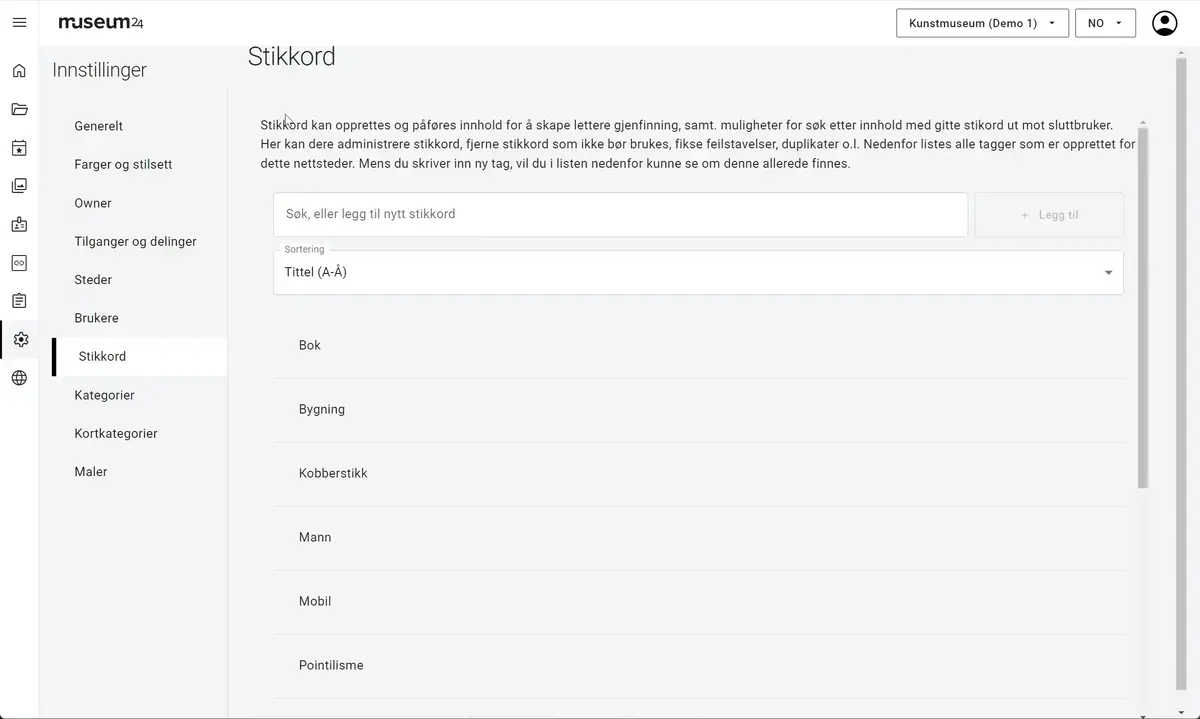Open the folder icon in sidebar
The width and height of the screenshot is (1200, 719).
coord(19,109)
